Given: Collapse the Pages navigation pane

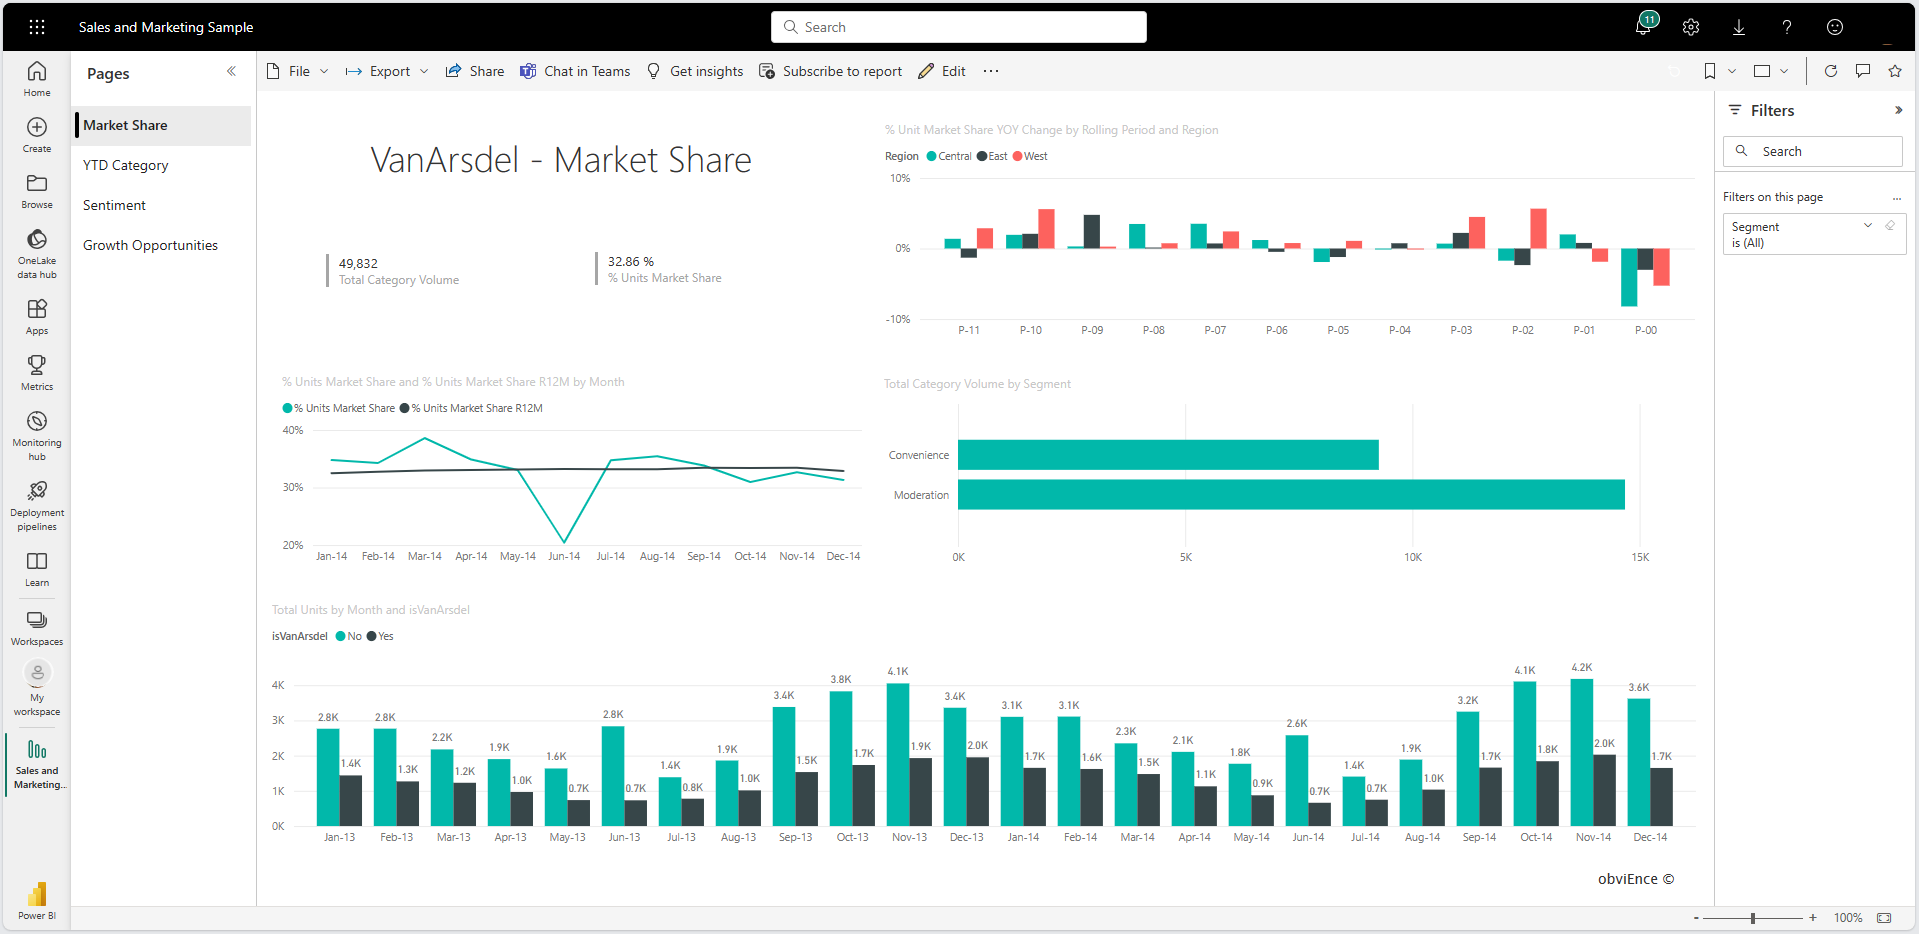Looking at the screenshot, I should click(231, 72).
